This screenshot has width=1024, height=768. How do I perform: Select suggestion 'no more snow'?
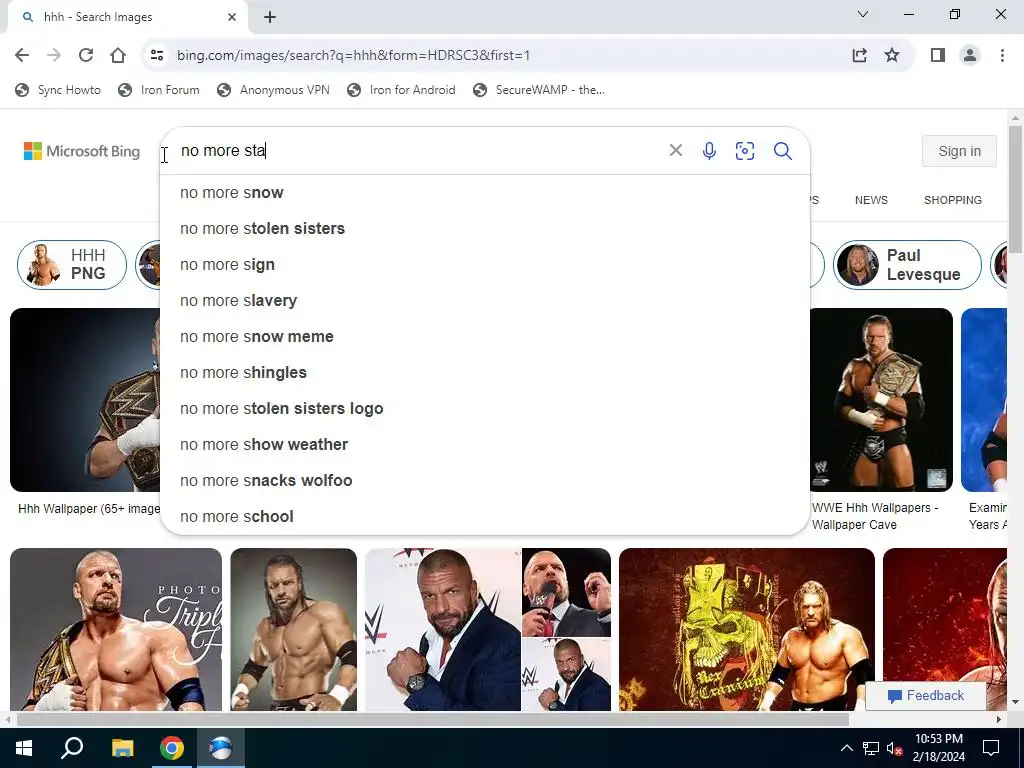tap(485, 193)
